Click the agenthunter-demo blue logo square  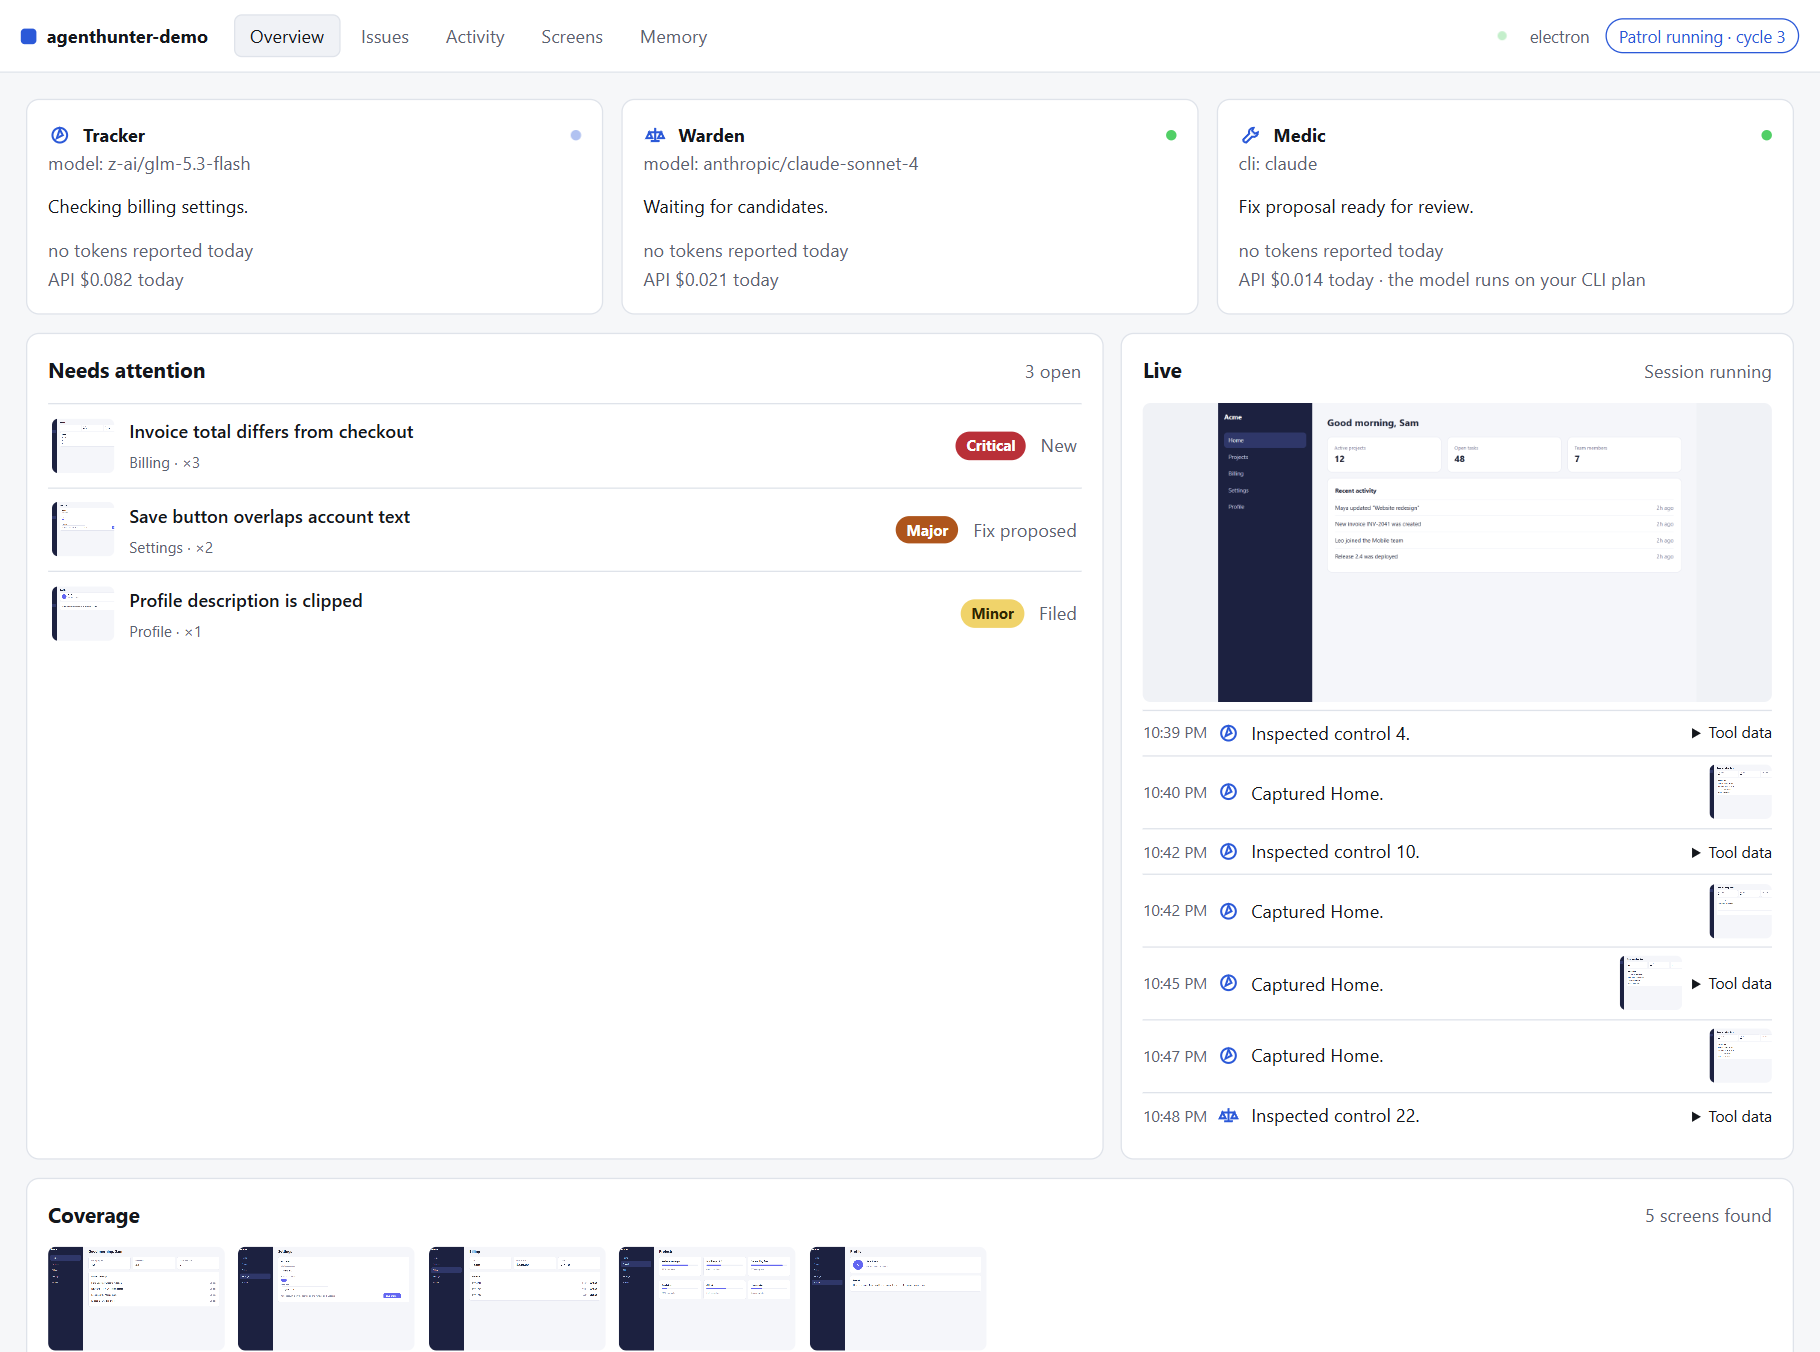pyautogui.click(x=29, y=37)
